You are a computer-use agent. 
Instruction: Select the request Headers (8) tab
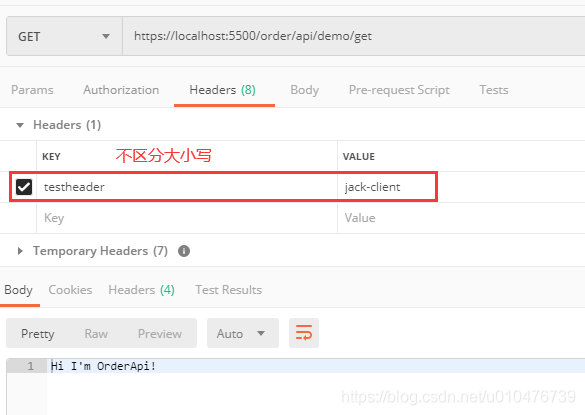point(223,90)
